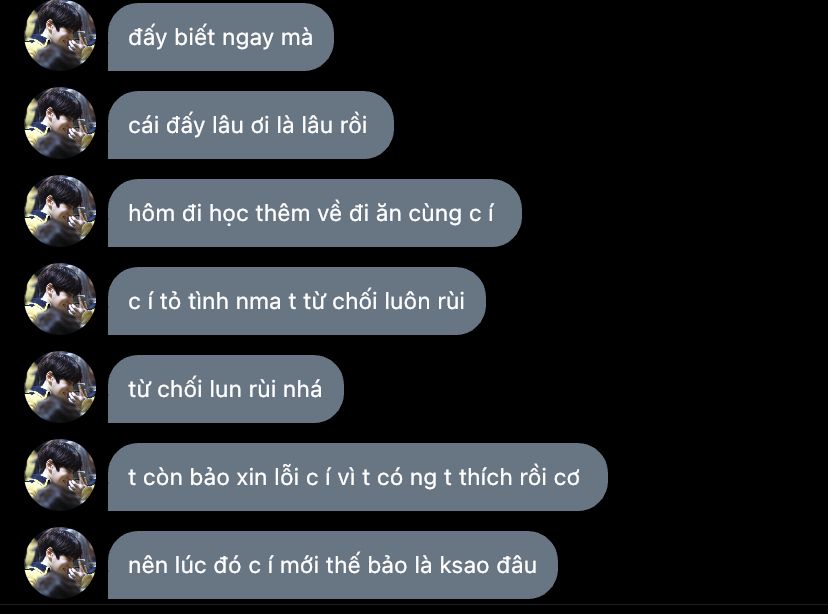Open profile picture next to "cái đấy lâu ơi"
This screenshot has height=614, width=828.
pyautogui.click(x=60, y=123)
